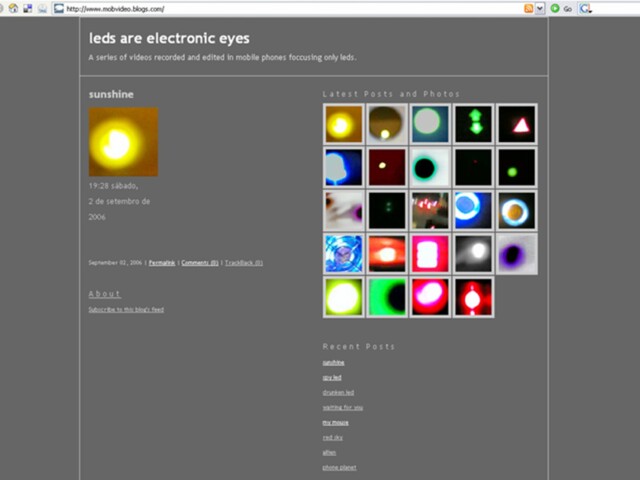Click the RSS feed icon in address bar
The image size is (640, 480).
(528, 8)
